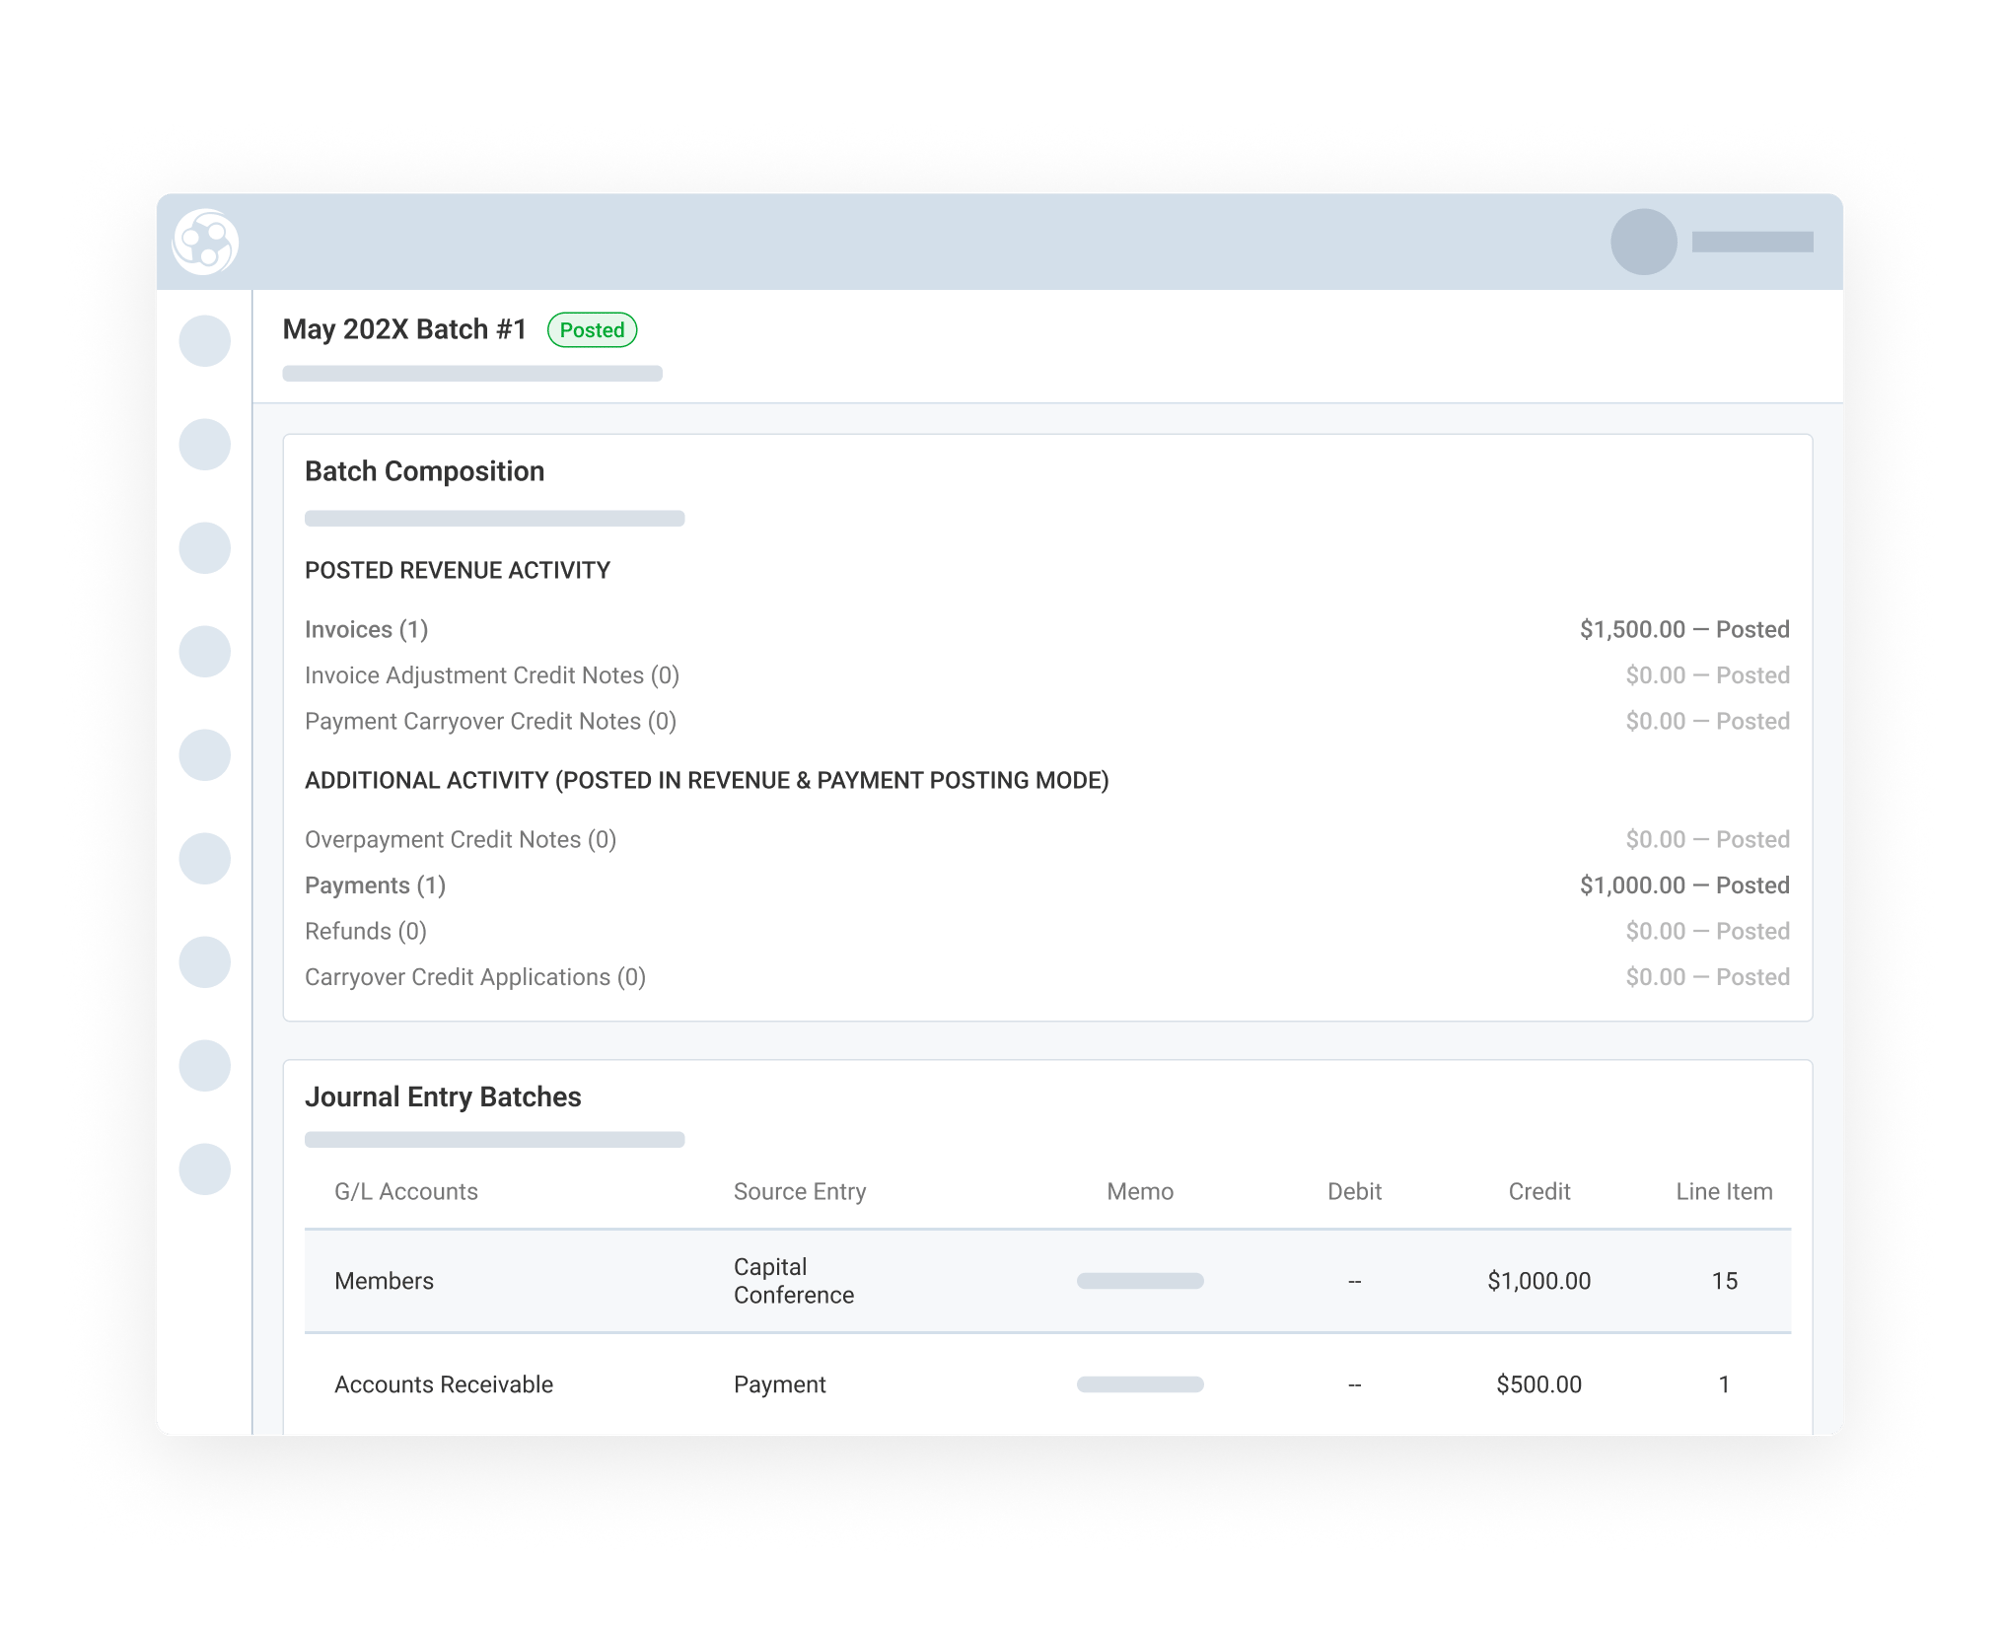The image size is (2000, 1627).
Task: Open Payment Carryover Credit Notes (0)
Action: point(1047,721)
